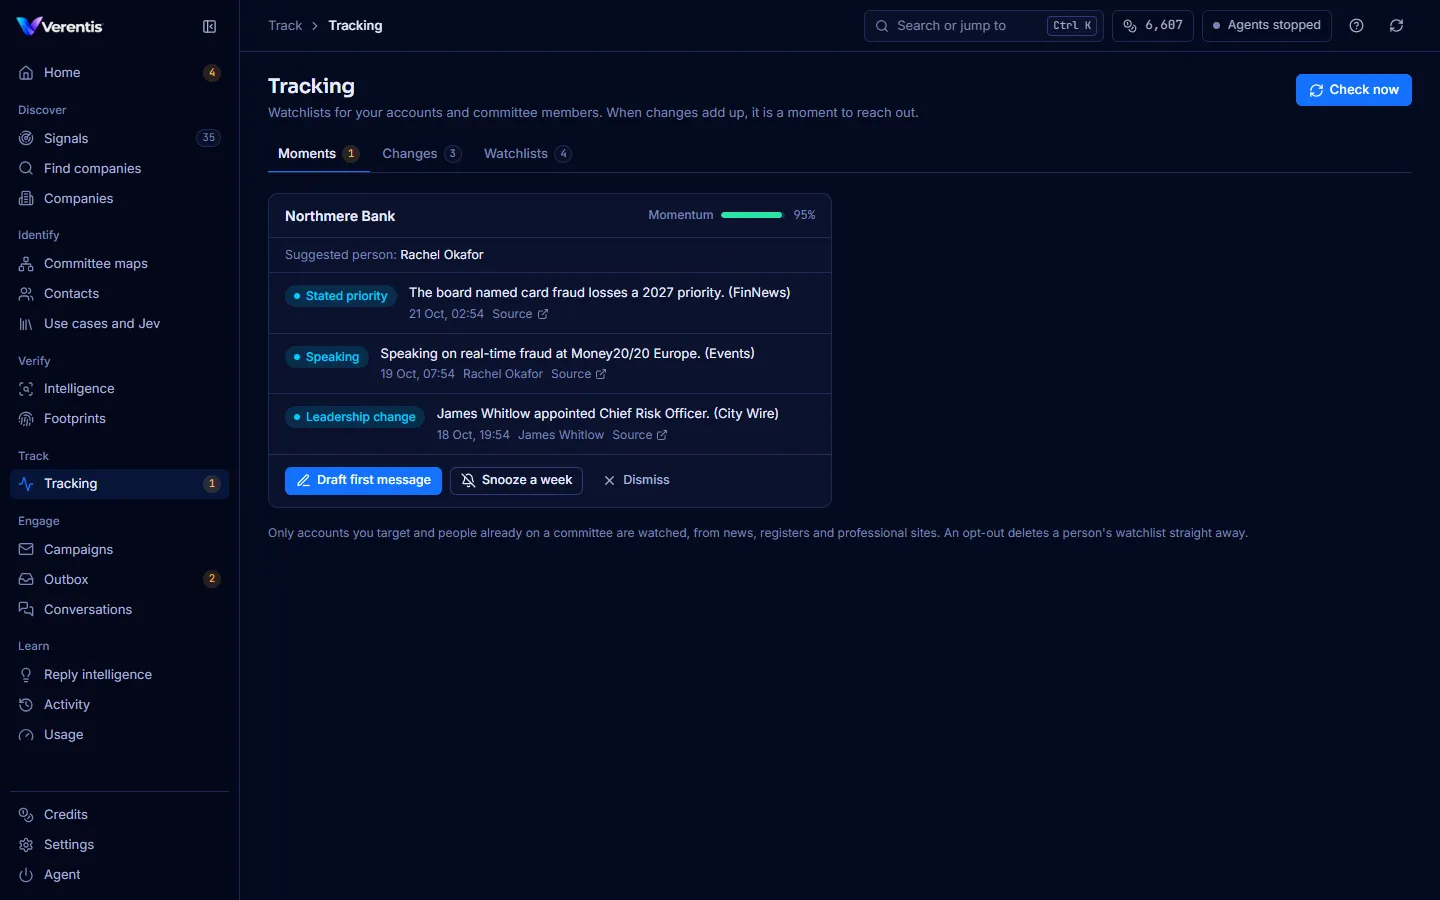Click suggested person Rachel Okafor

tap(442, 255)
